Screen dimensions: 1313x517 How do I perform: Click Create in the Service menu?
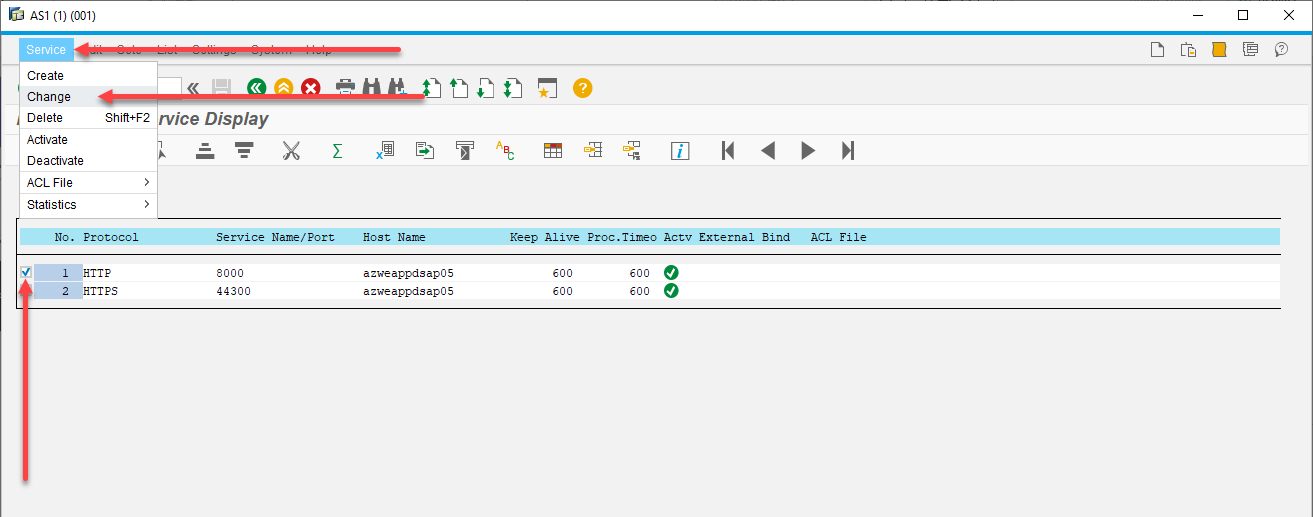click(x=45, y=76)
